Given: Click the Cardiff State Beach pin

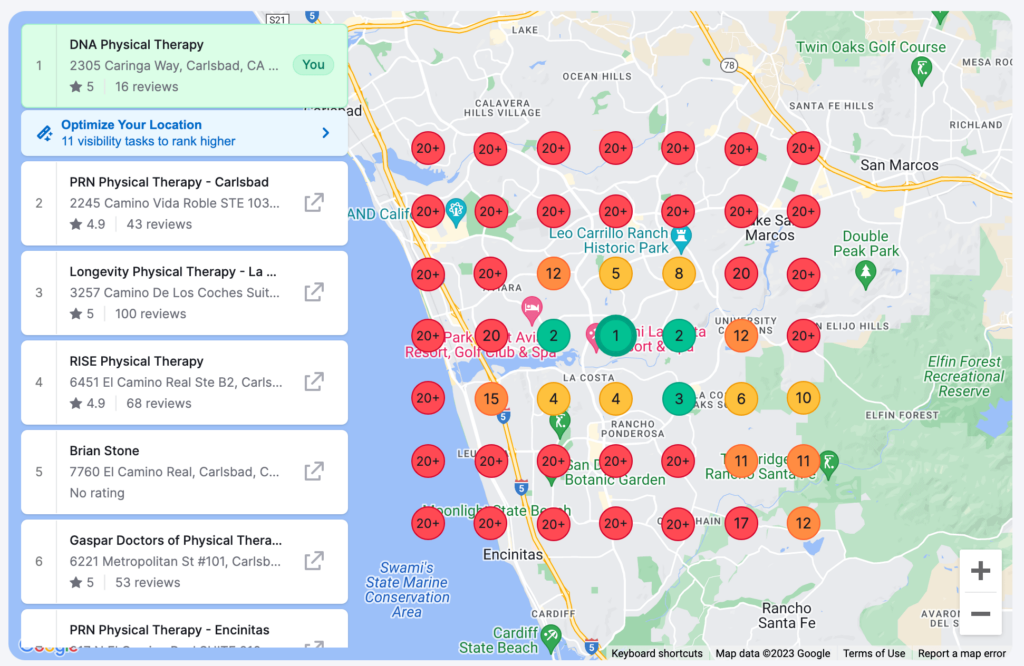Looking at the screenshot, I should pyautogui.click(x=551, y=638).
